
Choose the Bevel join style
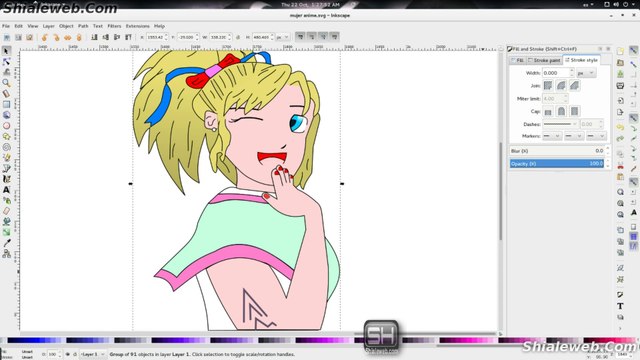point(575,85)
